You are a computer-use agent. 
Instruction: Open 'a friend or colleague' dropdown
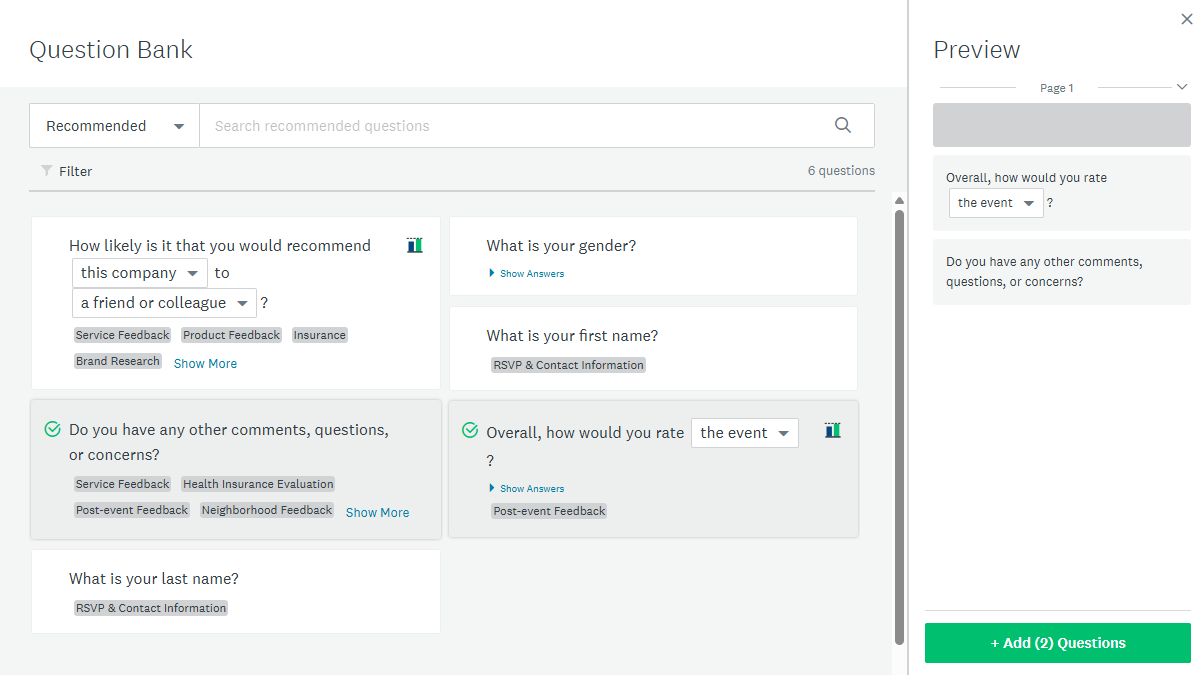tap(164, 303)
